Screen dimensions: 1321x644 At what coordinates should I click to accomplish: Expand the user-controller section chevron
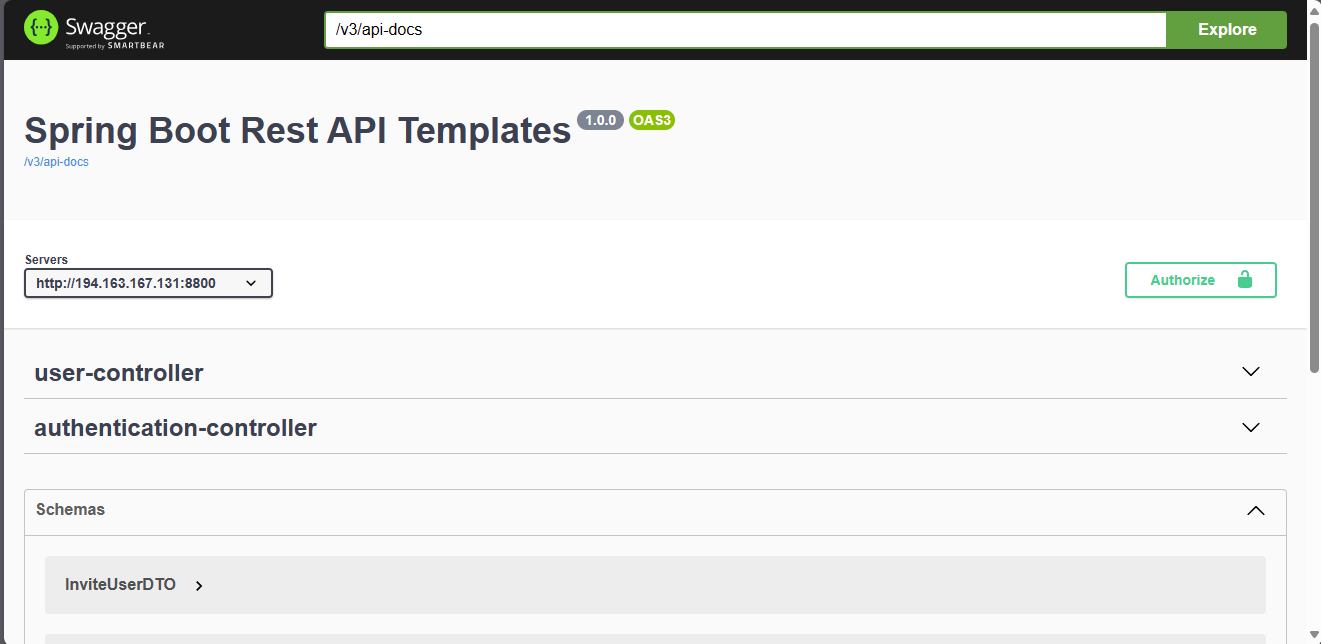[1250, 372]
